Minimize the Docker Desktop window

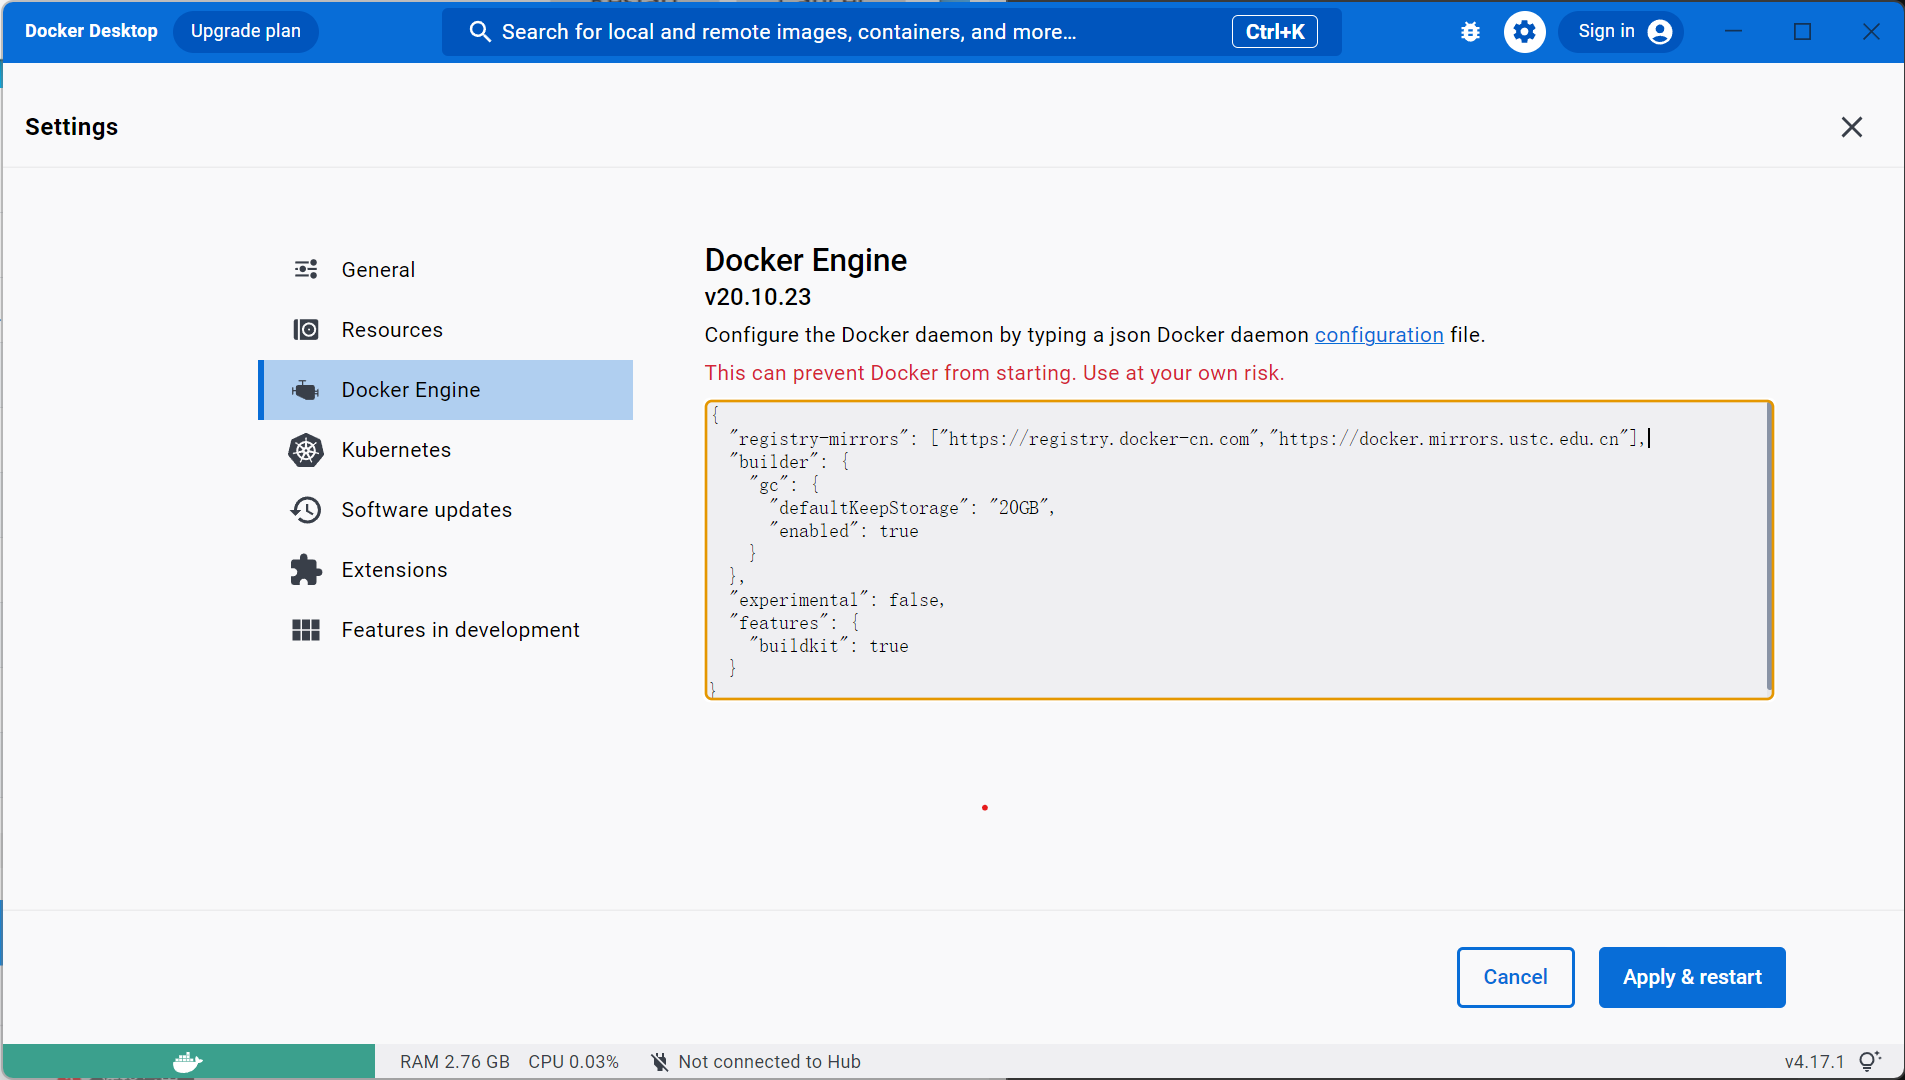click(x=1734, y=32)
